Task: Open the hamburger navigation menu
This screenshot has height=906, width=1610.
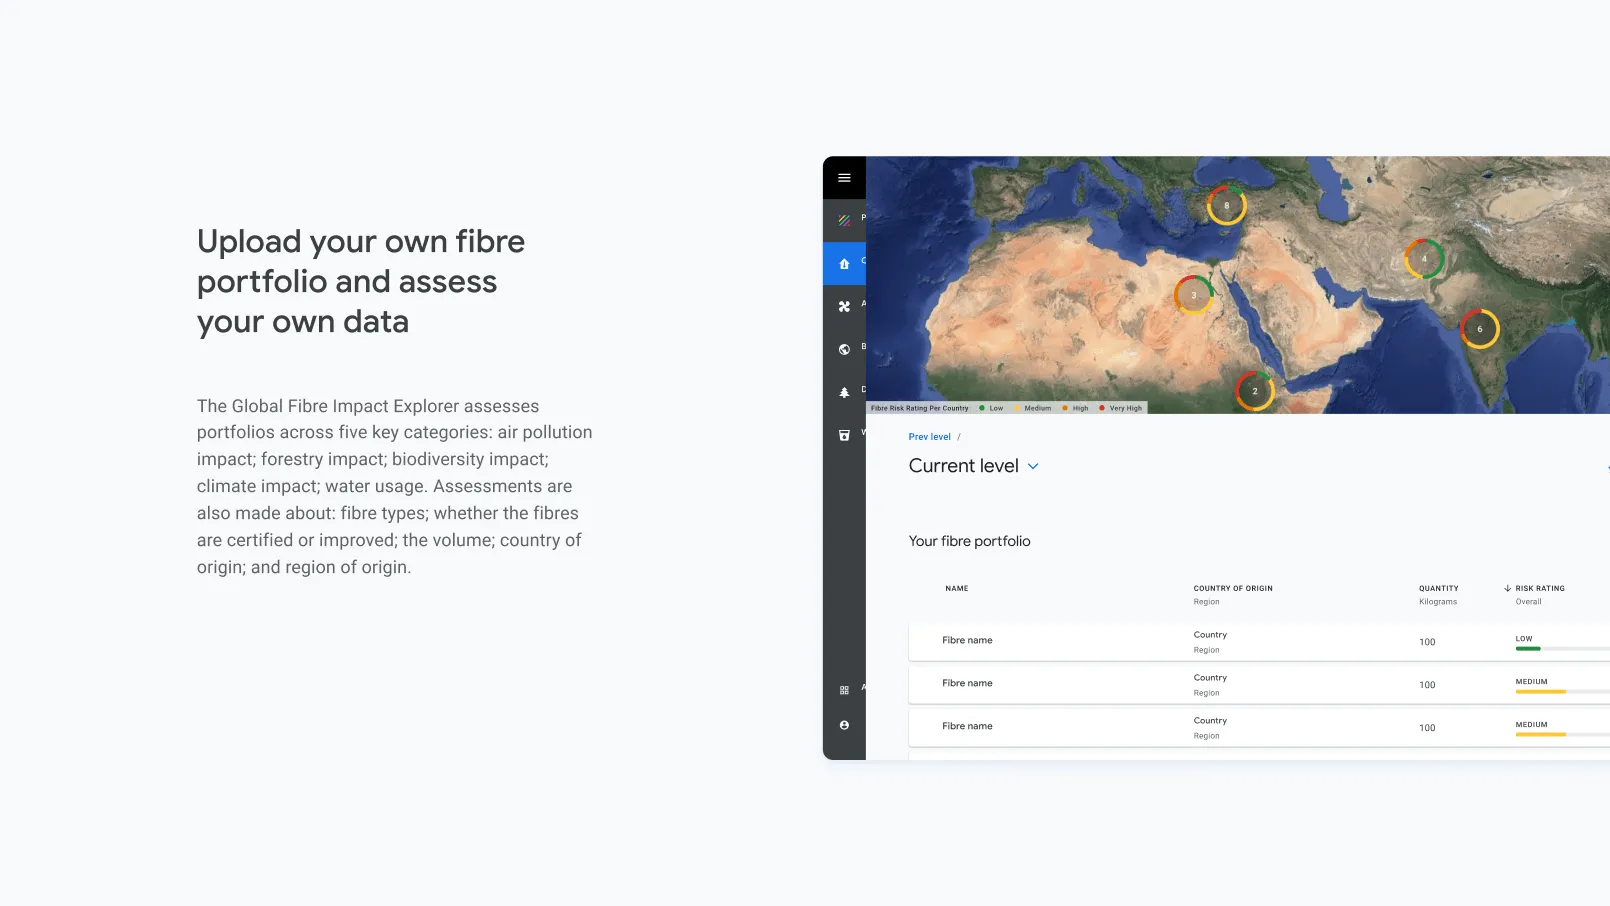Action: (x=844, y=177)
